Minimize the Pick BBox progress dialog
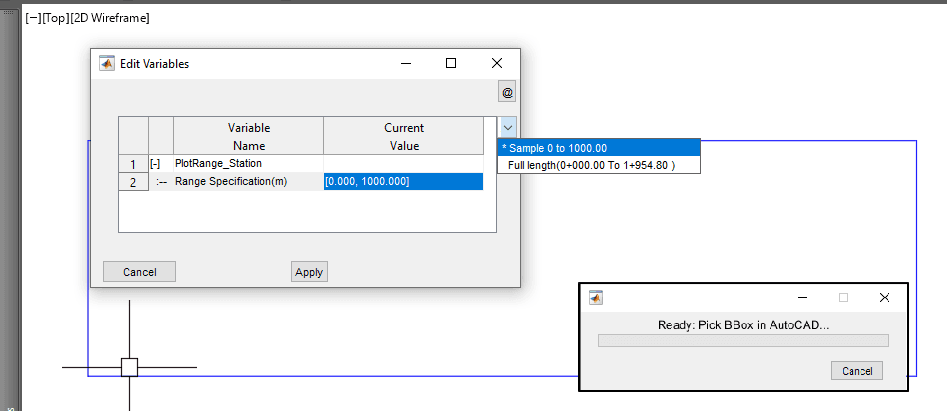Image resolution: width=947 pixels, height=411 pixels. [x=803, y=298]
